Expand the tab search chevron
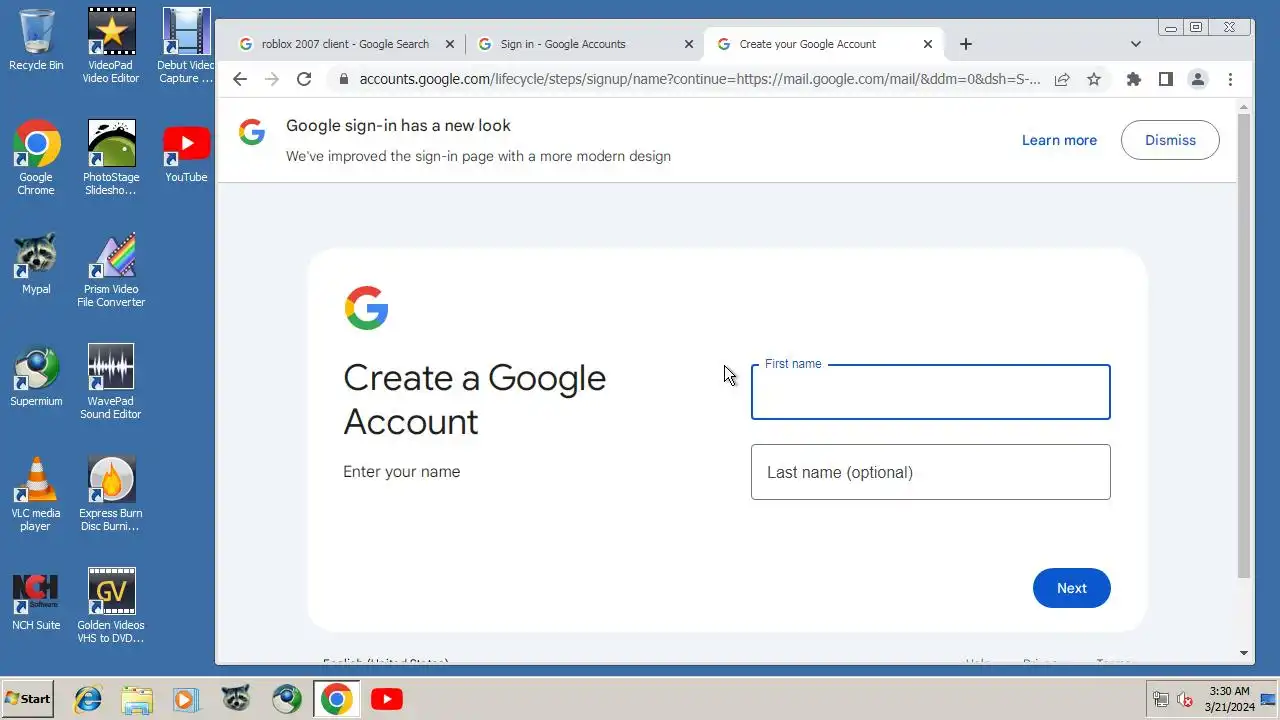Screen dimensions: 1280x720 pos(1136,44)
